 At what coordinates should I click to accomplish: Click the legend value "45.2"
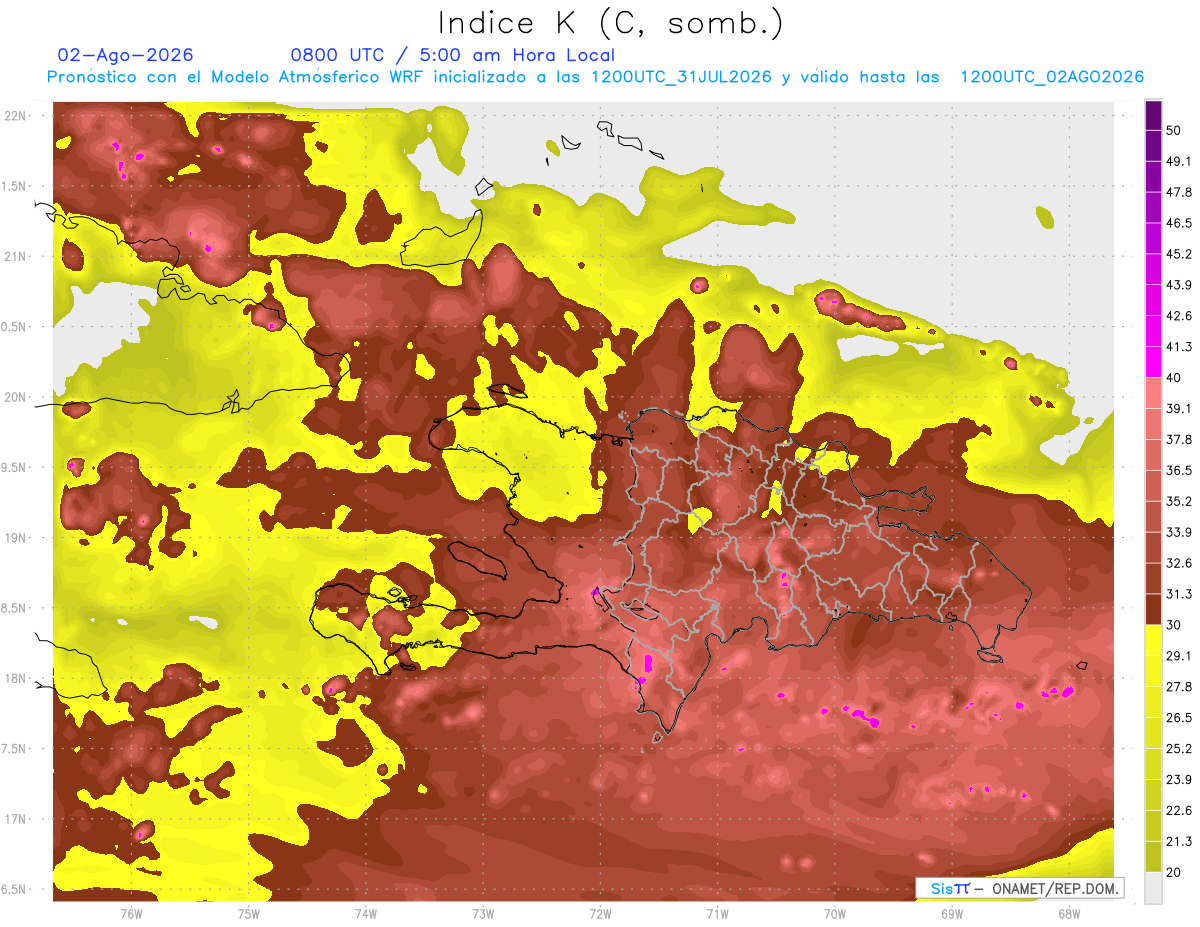coord(1178,254)
